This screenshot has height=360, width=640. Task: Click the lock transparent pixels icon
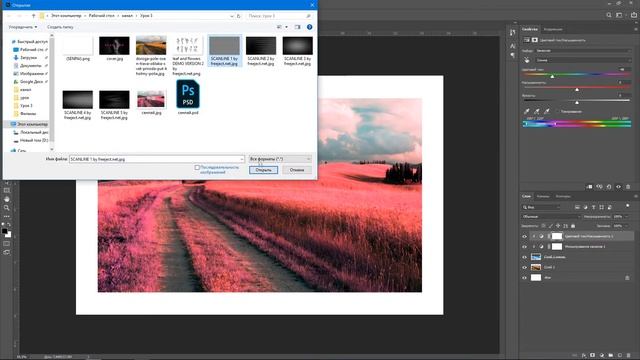tap(543, 226)
